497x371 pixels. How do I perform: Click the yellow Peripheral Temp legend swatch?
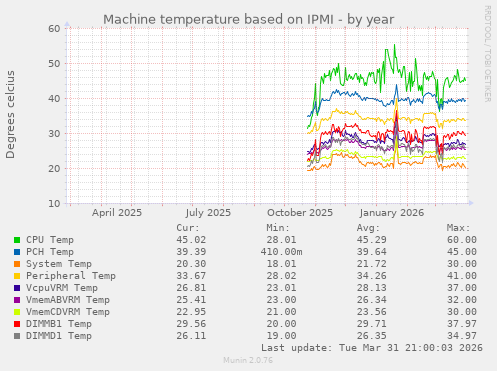tap(17, 276)
